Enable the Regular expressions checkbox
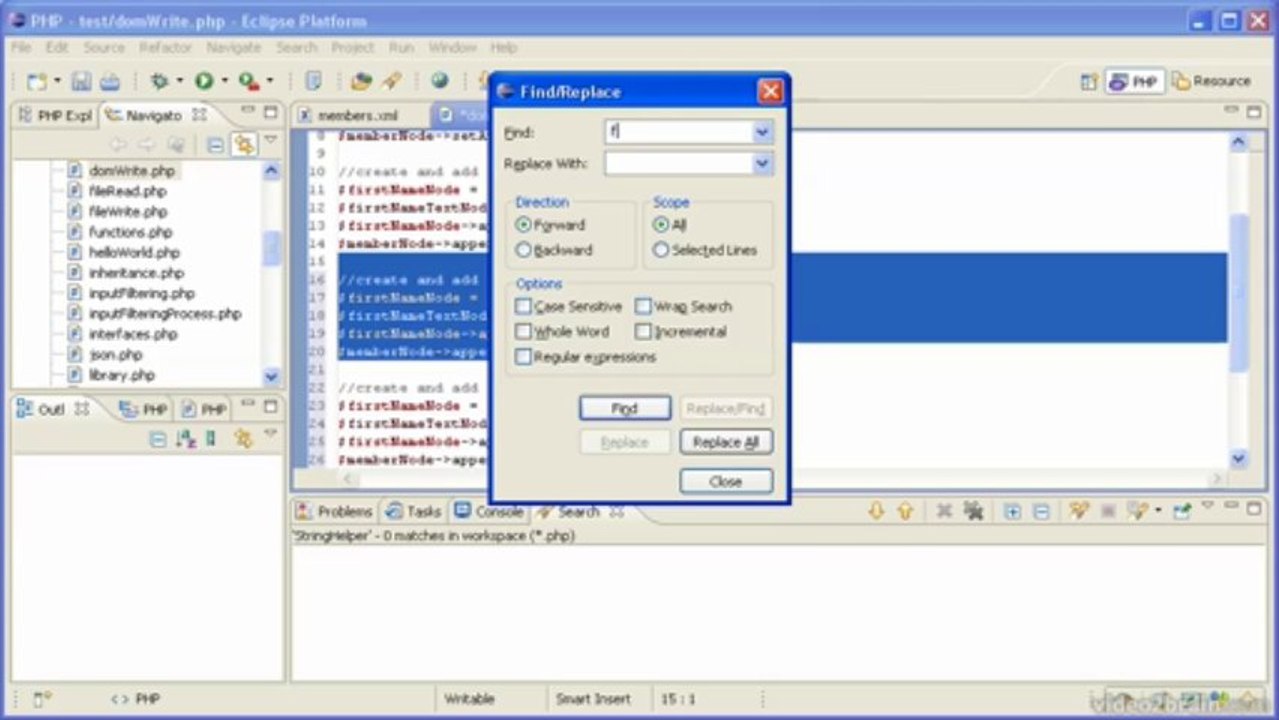Image resolution: width=1279 pixels, height=720 pixels. pyautogui.click(x=523, y=356)
